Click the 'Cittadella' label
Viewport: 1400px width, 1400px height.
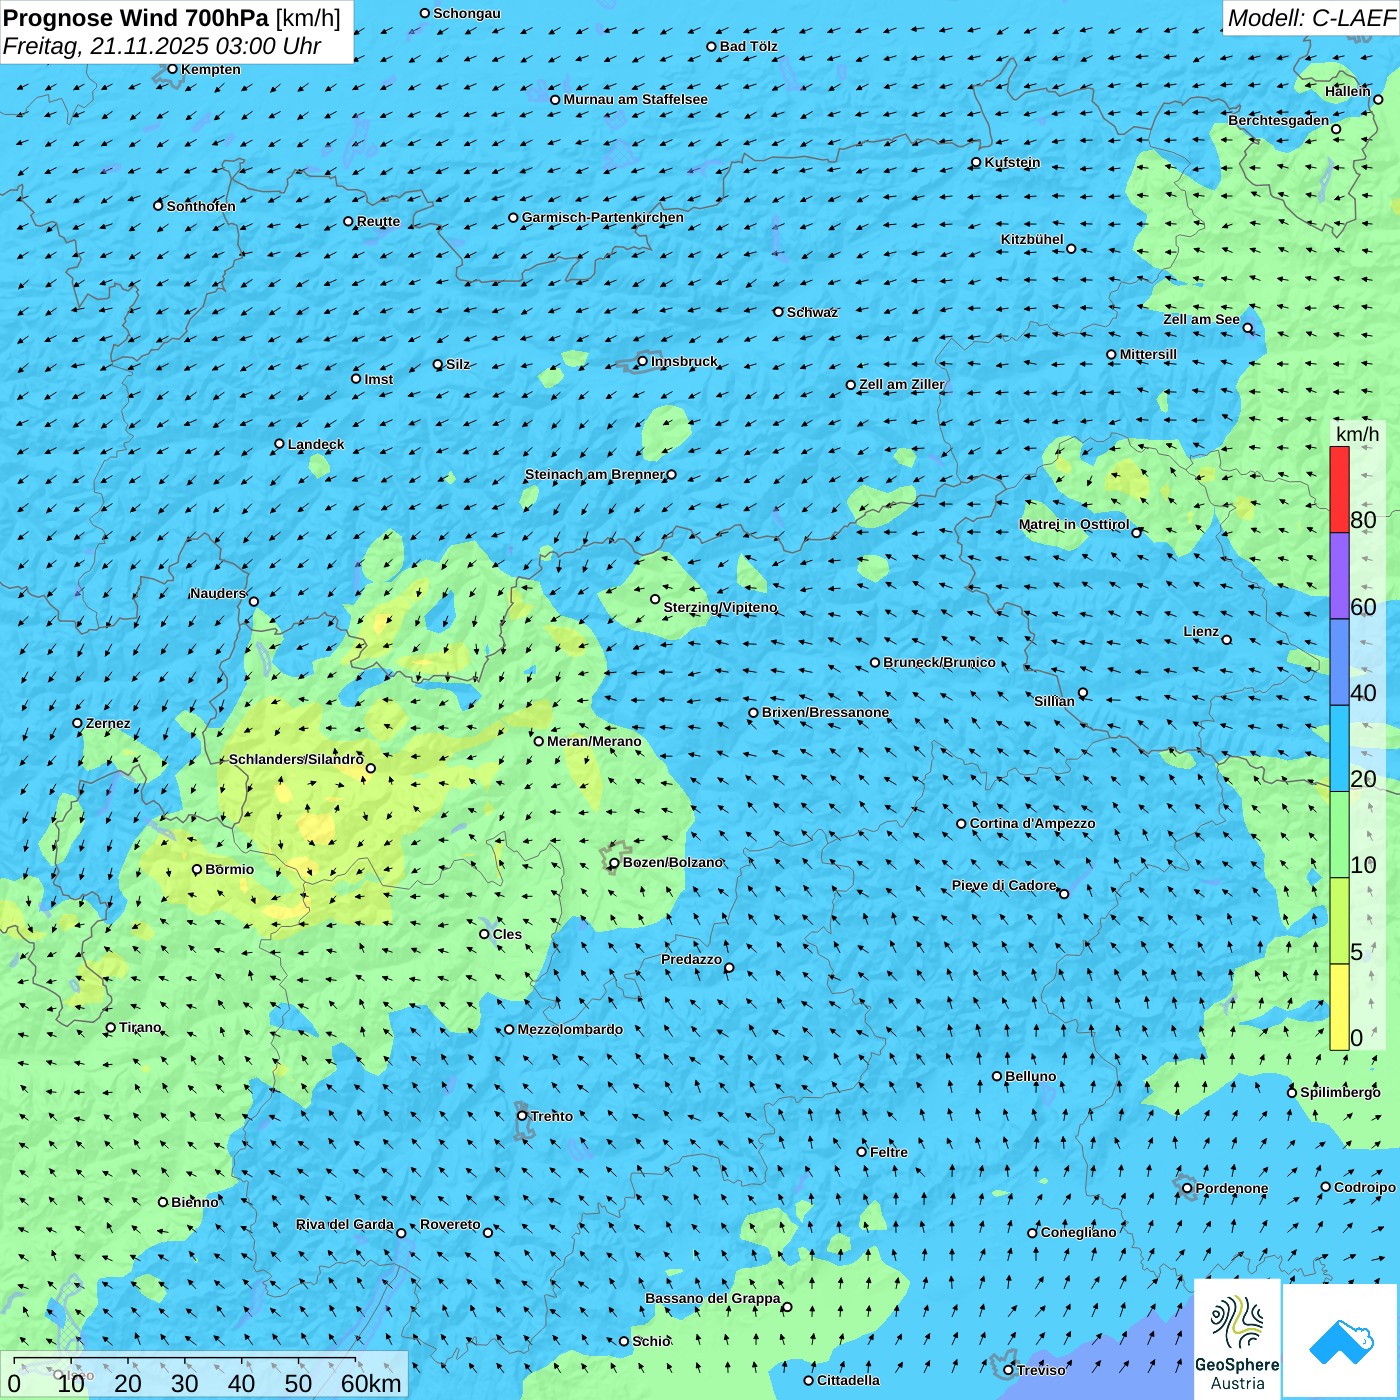(x=848, y=1380)
